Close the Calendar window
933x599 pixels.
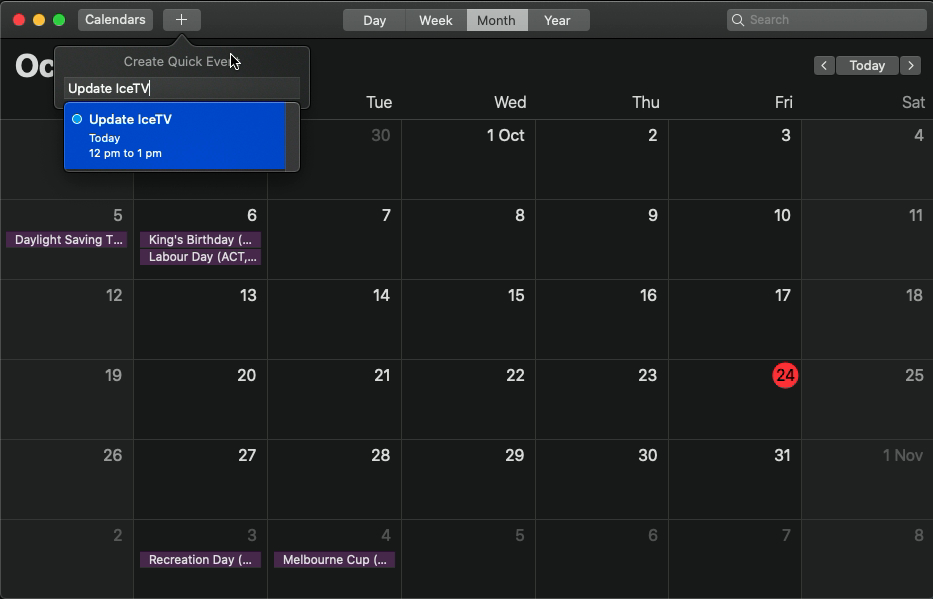coord(19,20)
